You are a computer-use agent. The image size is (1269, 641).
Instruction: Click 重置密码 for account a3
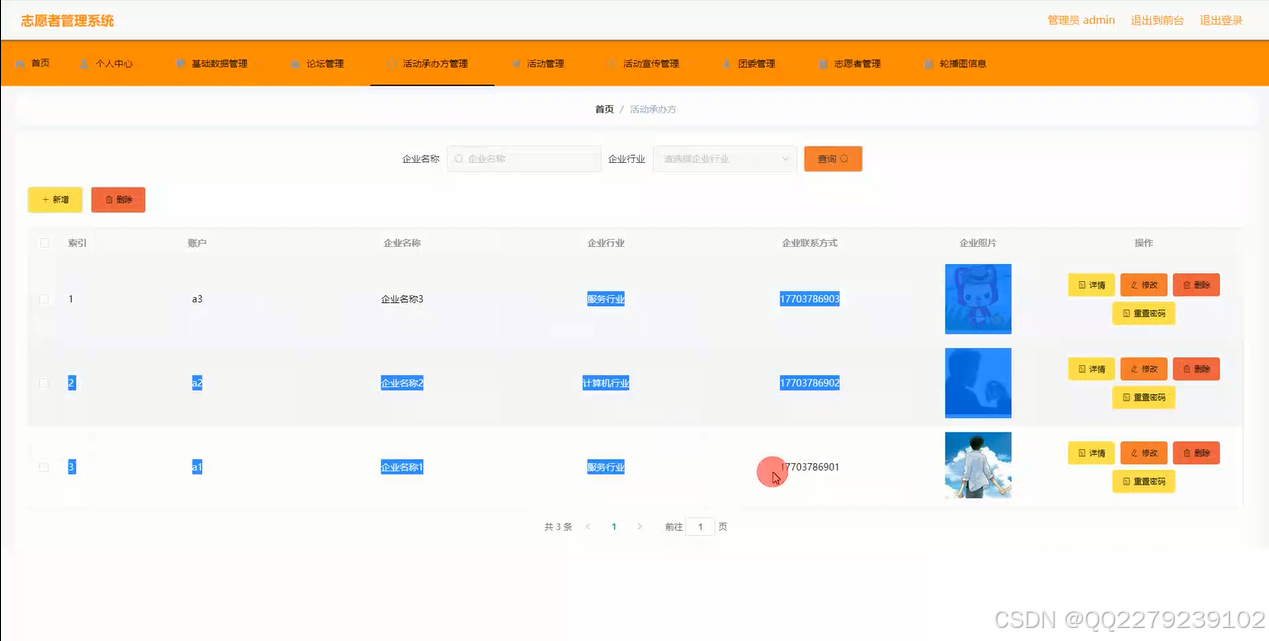click(1143, 313)
